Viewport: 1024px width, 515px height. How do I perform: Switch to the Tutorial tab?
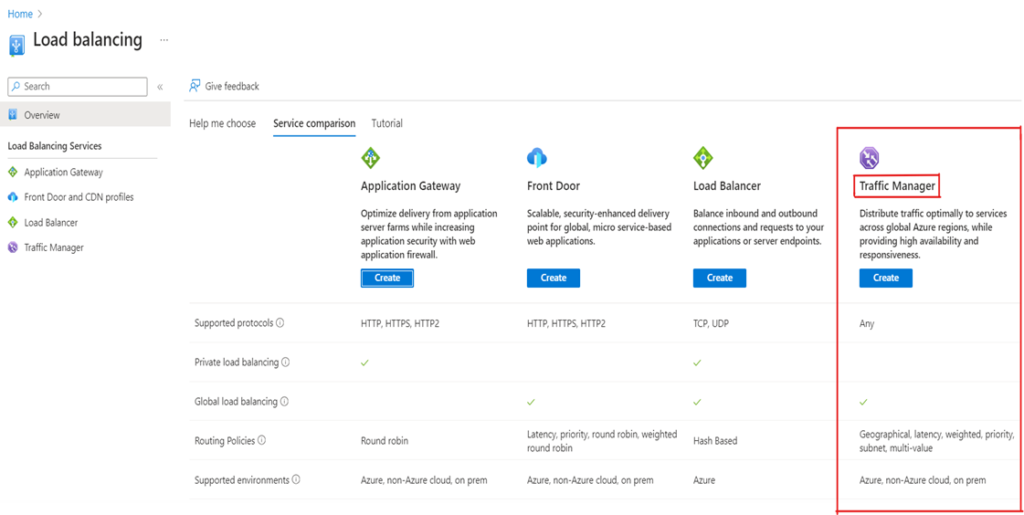click(x=387, y=123)
